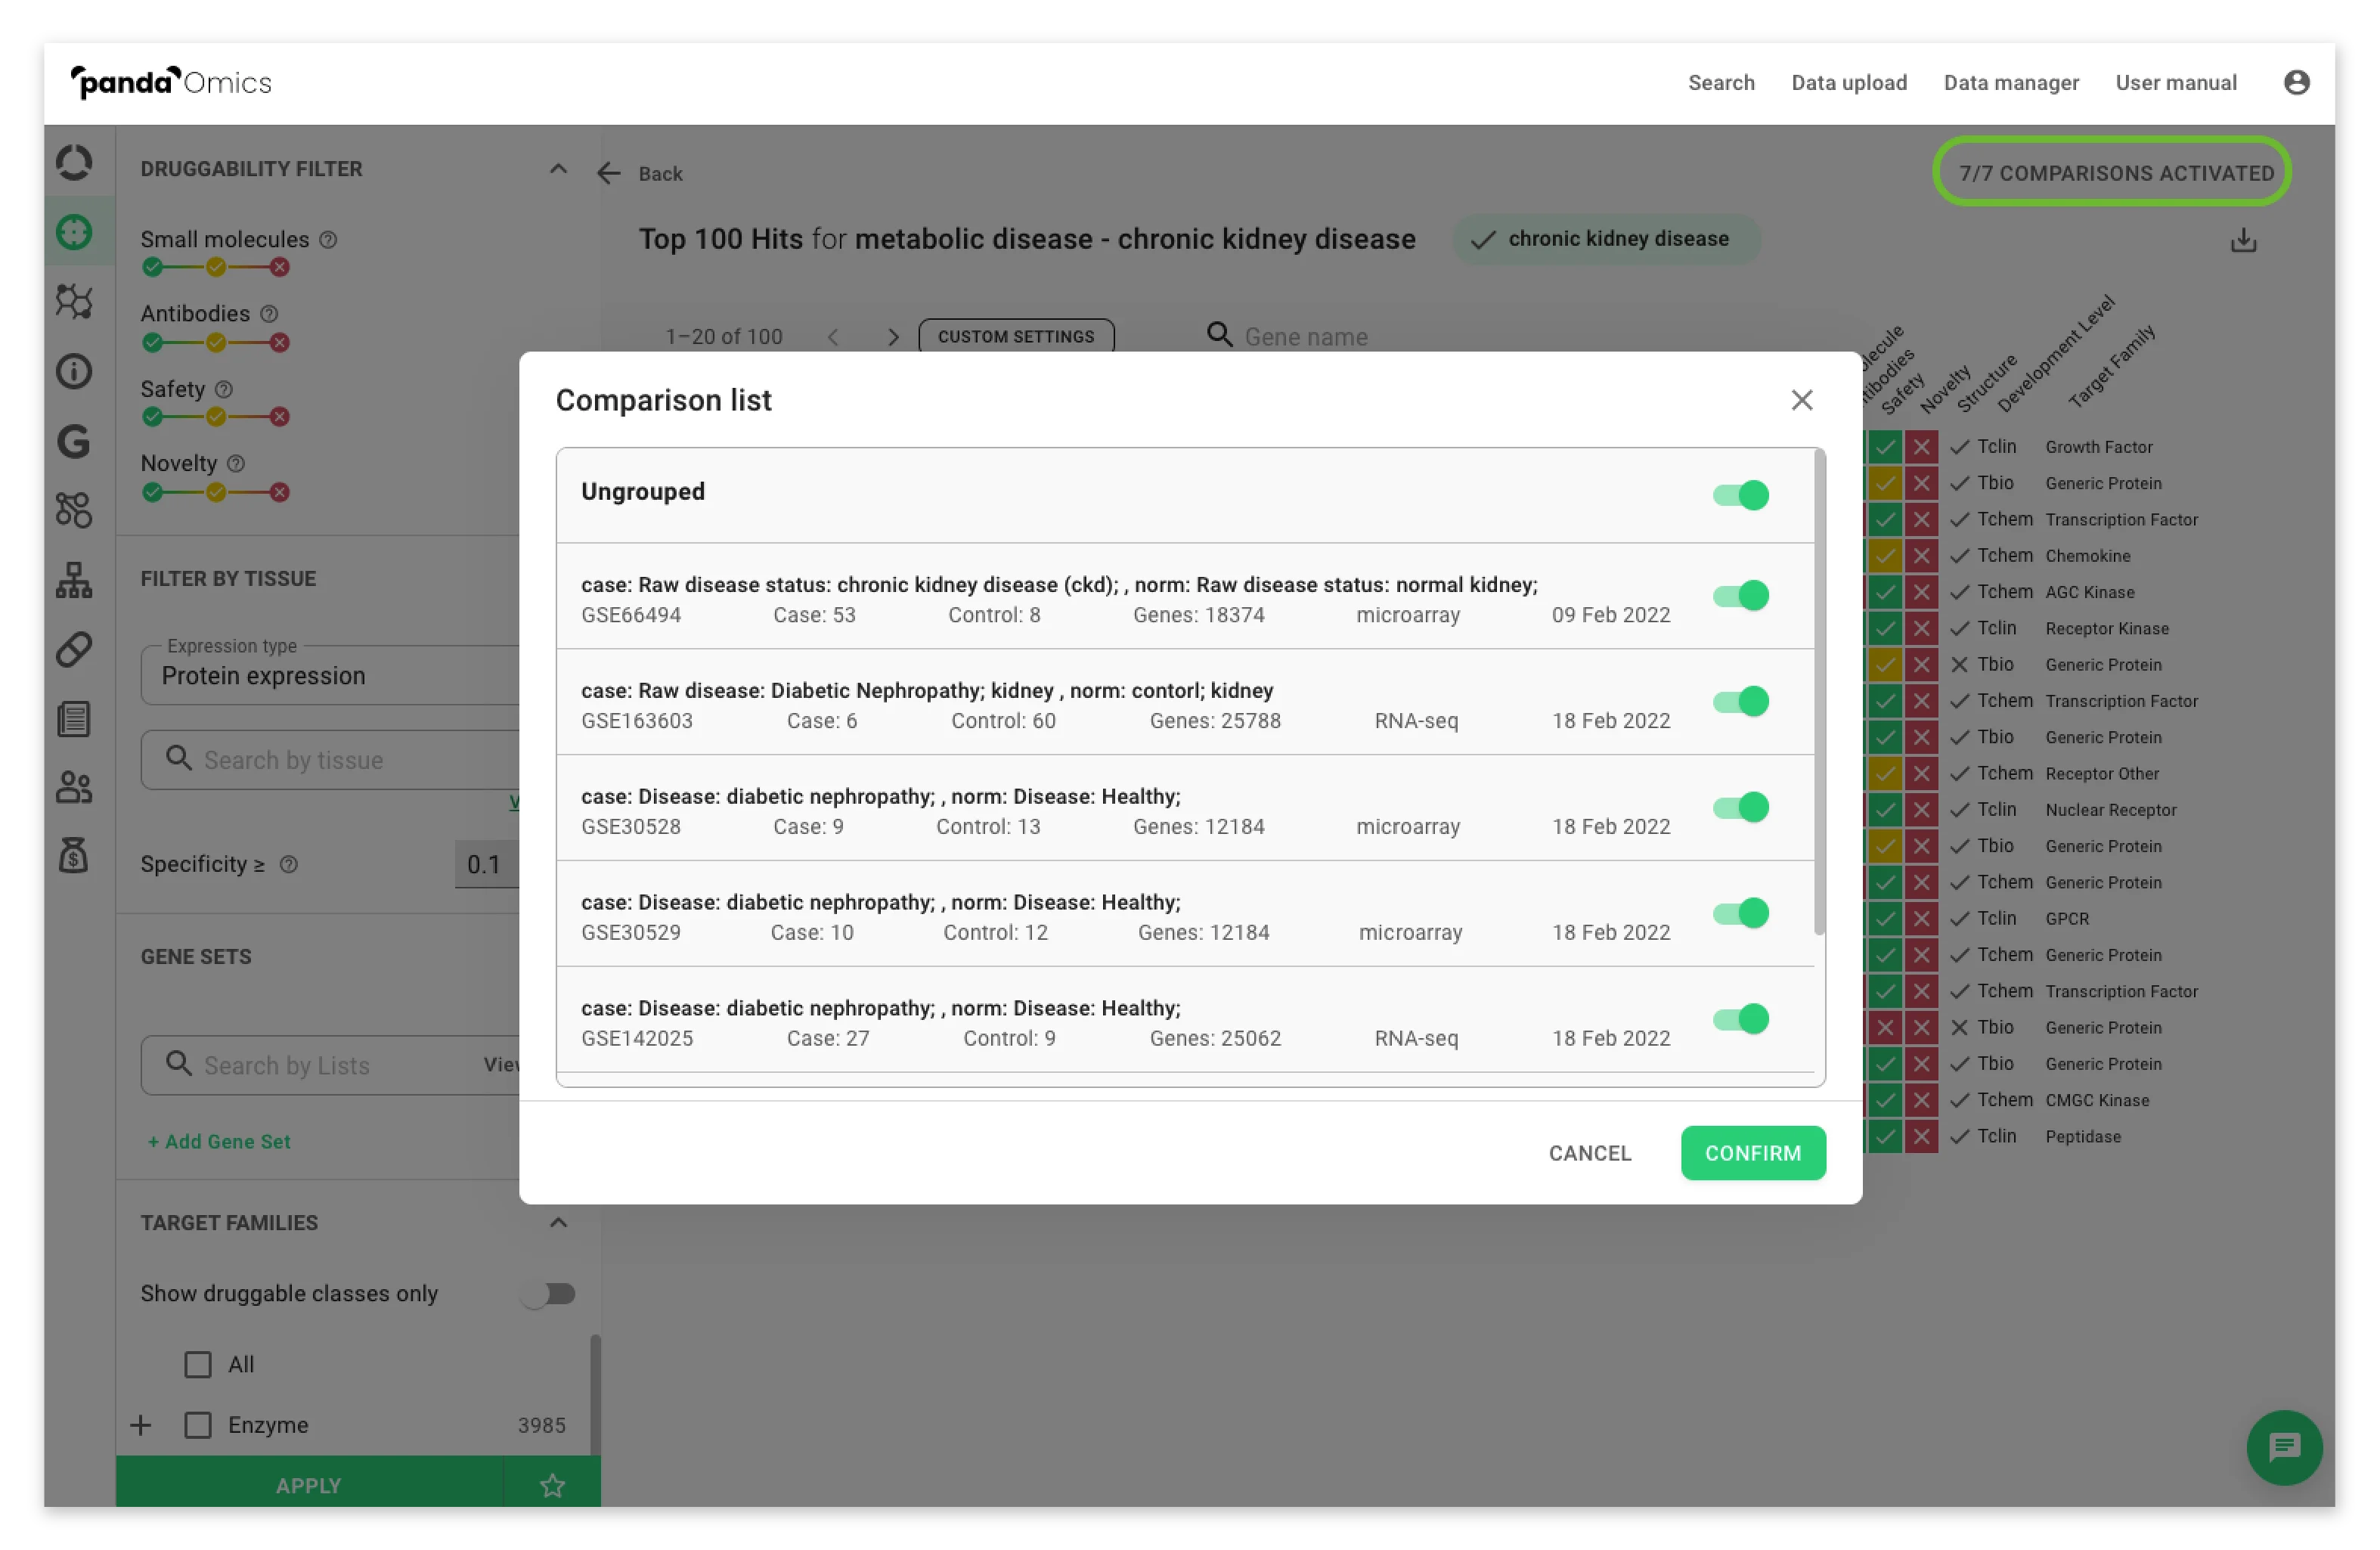Click the pill drug sidebar icon
Screen dimensions: 2380x1550
[x=74, y=649]
